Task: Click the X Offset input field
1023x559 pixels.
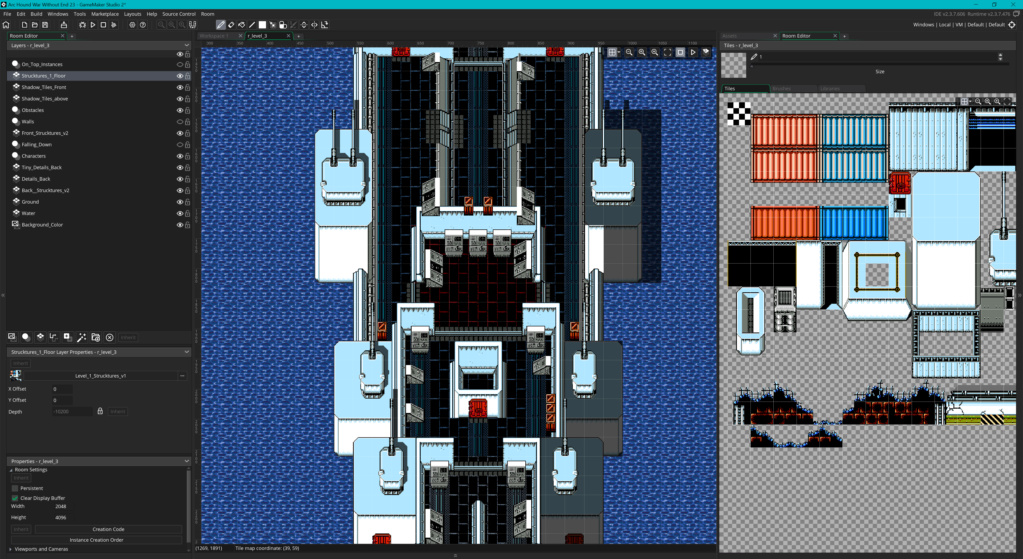Action: click(62, 389)
